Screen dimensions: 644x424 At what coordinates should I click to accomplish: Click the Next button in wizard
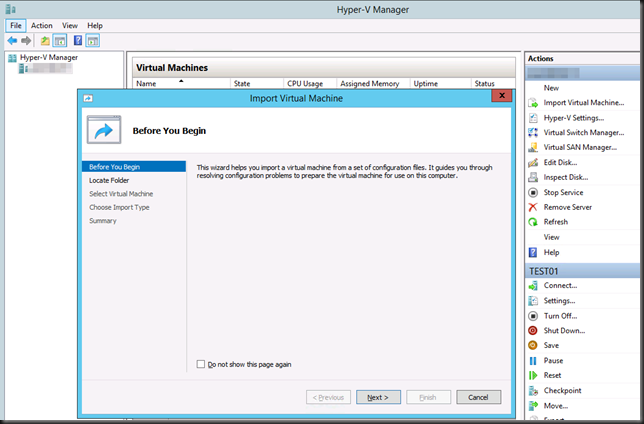[x=378, y=397]
